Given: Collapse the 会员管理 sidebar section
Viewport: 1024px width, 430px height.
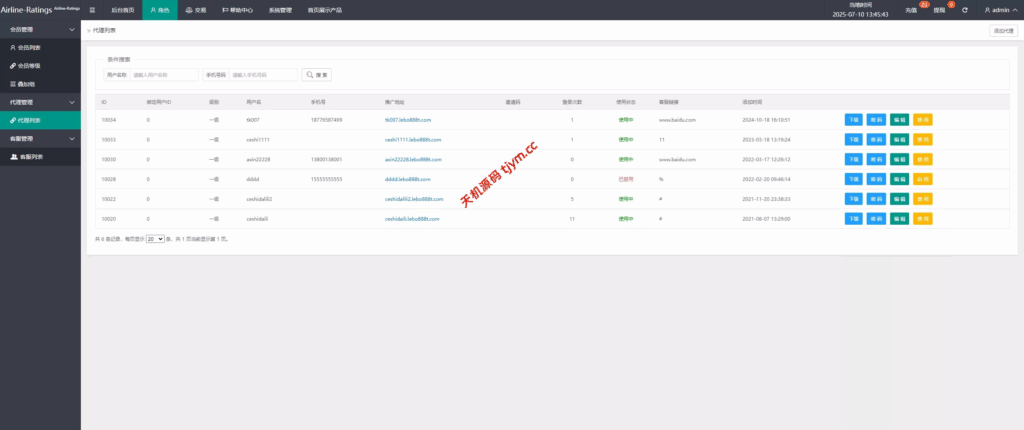Looking at the screenshot, I should pyautogui.click(x=71, y=29).
